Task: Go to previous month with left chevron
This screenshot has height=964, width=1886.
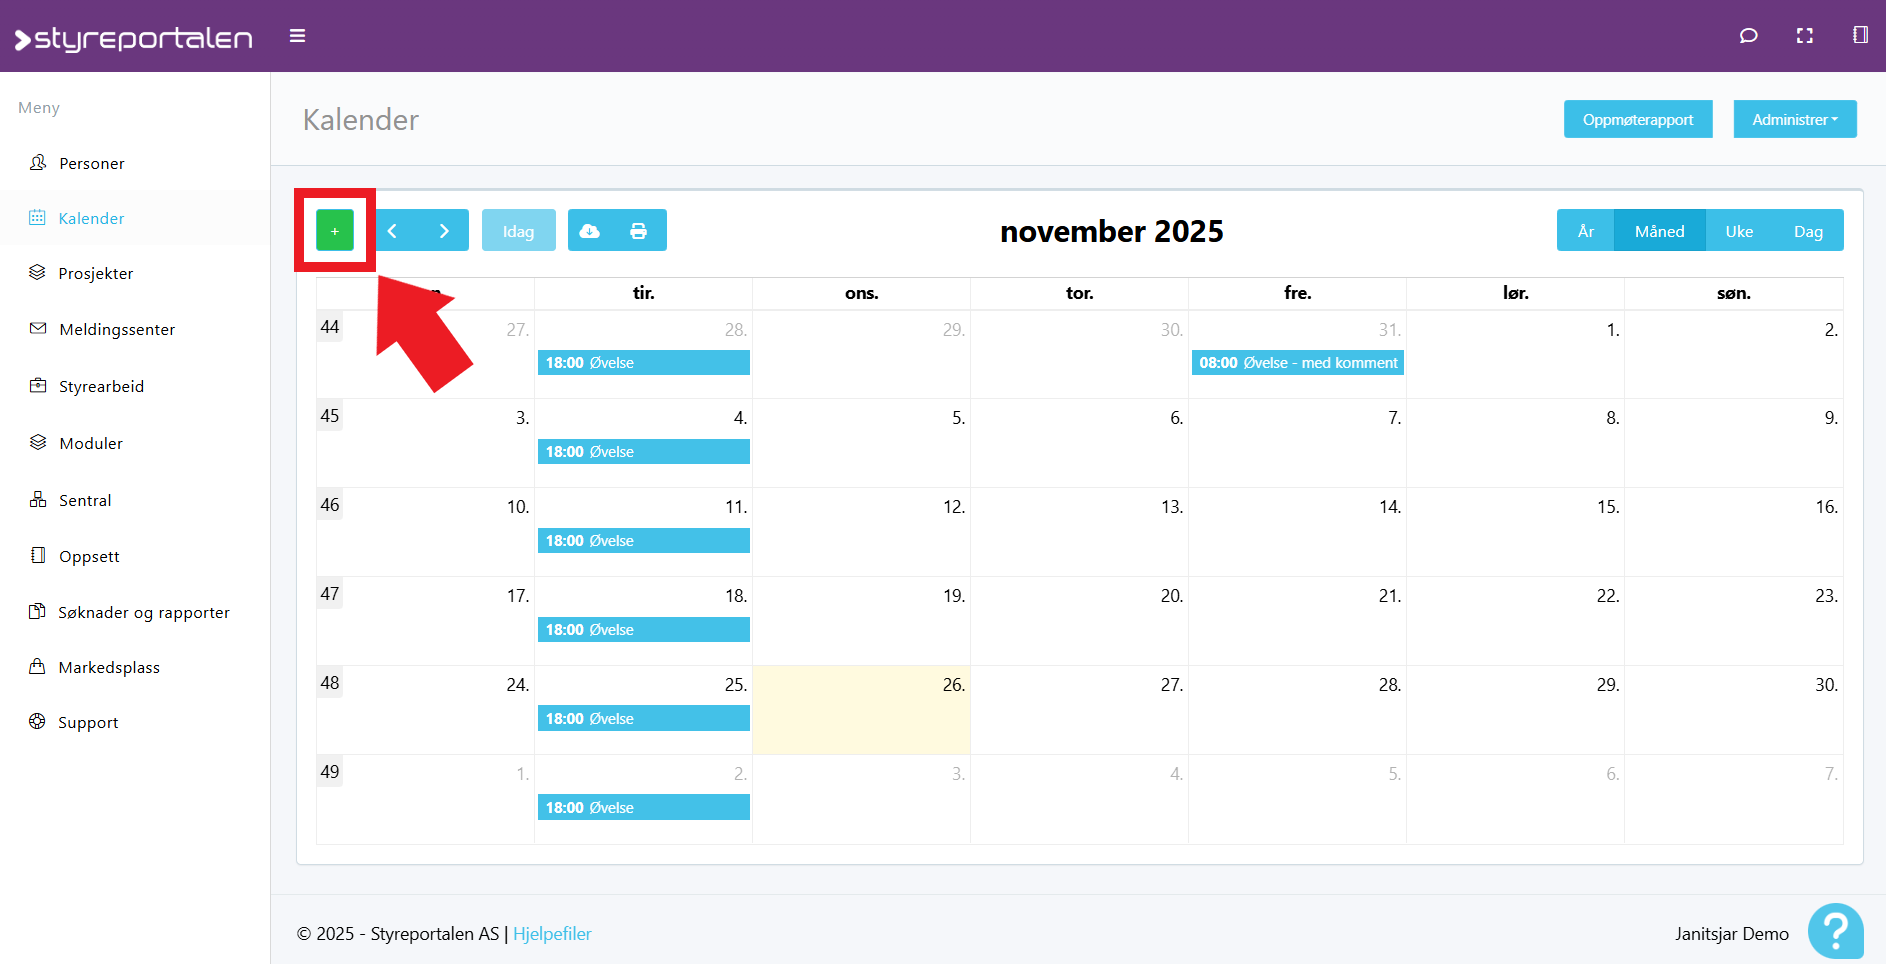Action: [x=393, y=231]
